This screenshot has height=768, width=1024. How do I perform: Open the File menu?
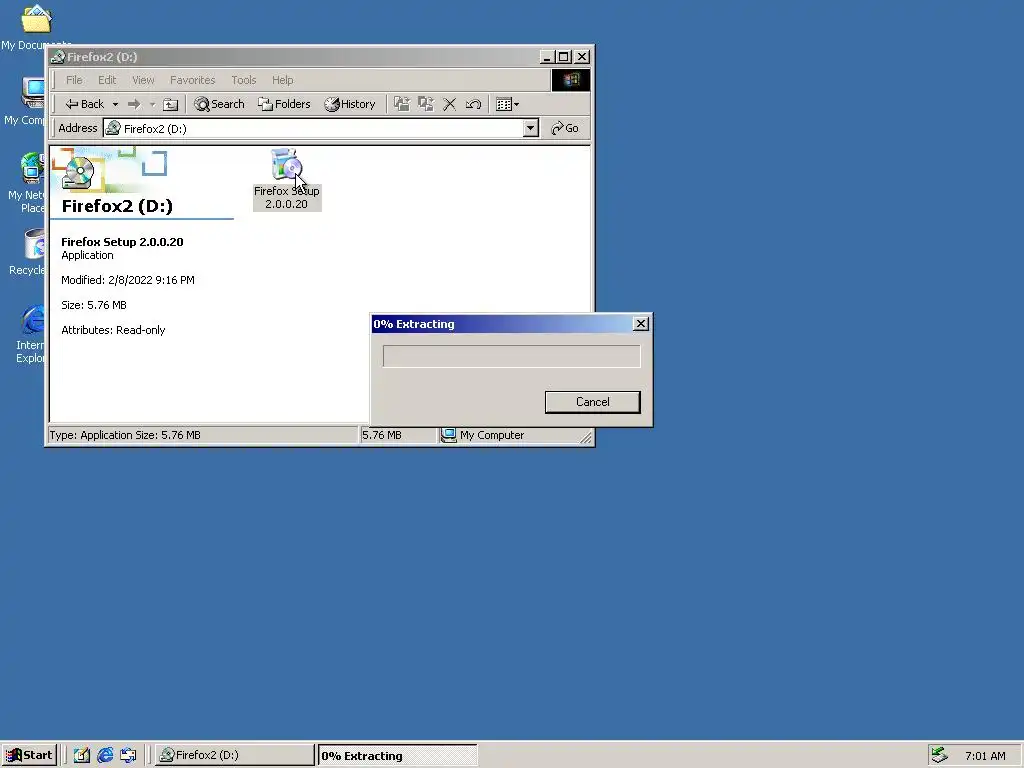pos(74,80)
